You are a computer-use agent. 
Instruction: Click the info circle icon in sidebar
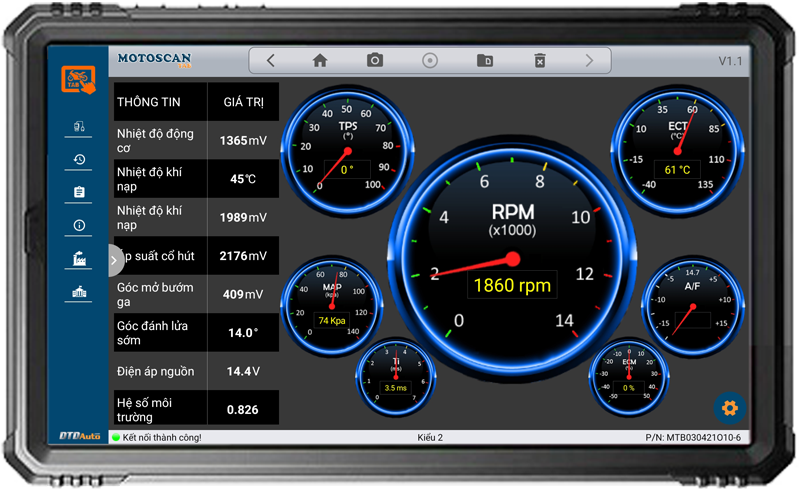point(79,225)
